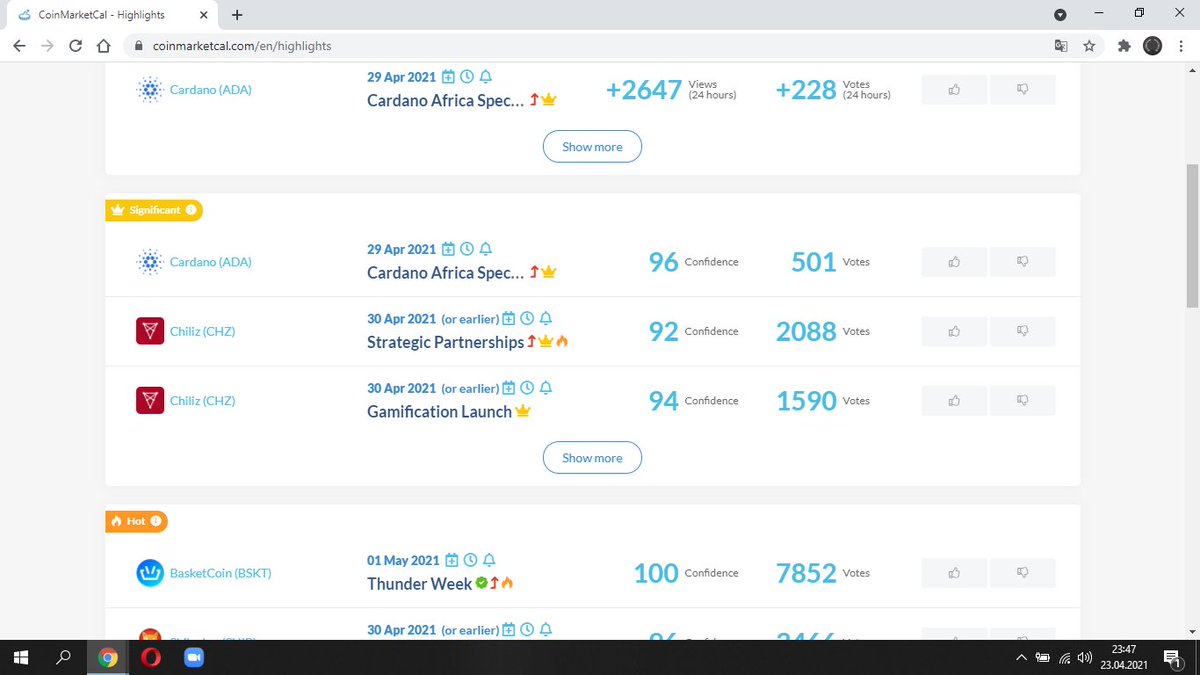Downvote the Chiliz Gamification Launch event
The image size is (1200, 675).
(1022, 400)
